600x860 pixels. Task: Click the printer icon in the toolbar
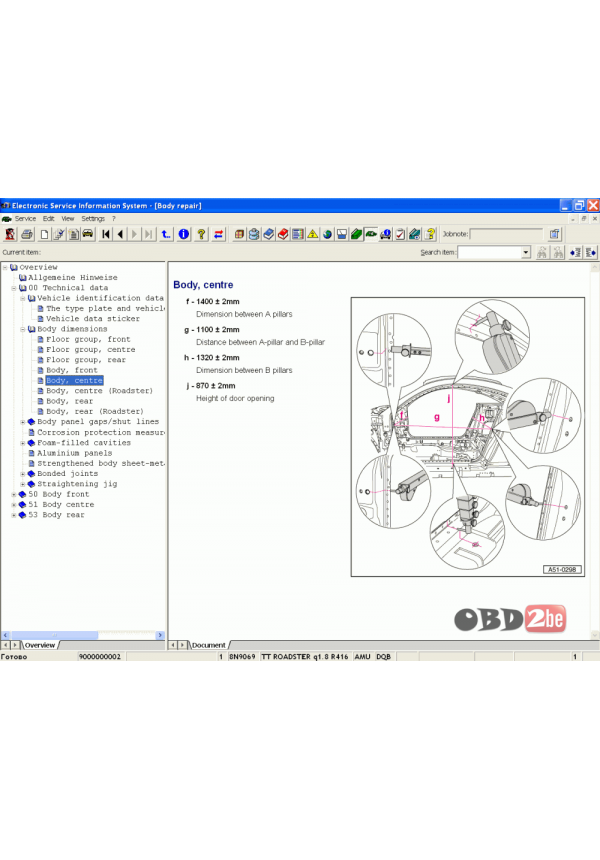[27, 234]
